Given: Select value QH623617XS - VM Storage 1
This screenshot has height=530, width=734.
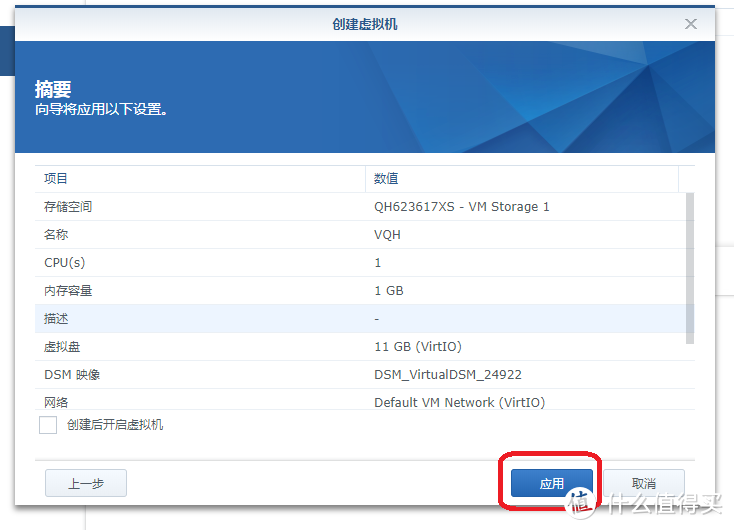Looking at the screenshot, I should coord(462,206).
